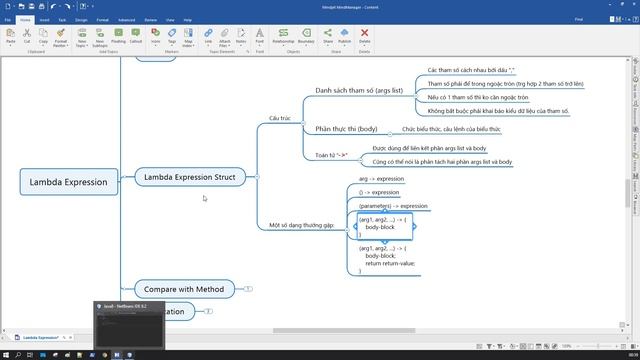Collapse the Cấu trúc branch

[x=303, y=123]
